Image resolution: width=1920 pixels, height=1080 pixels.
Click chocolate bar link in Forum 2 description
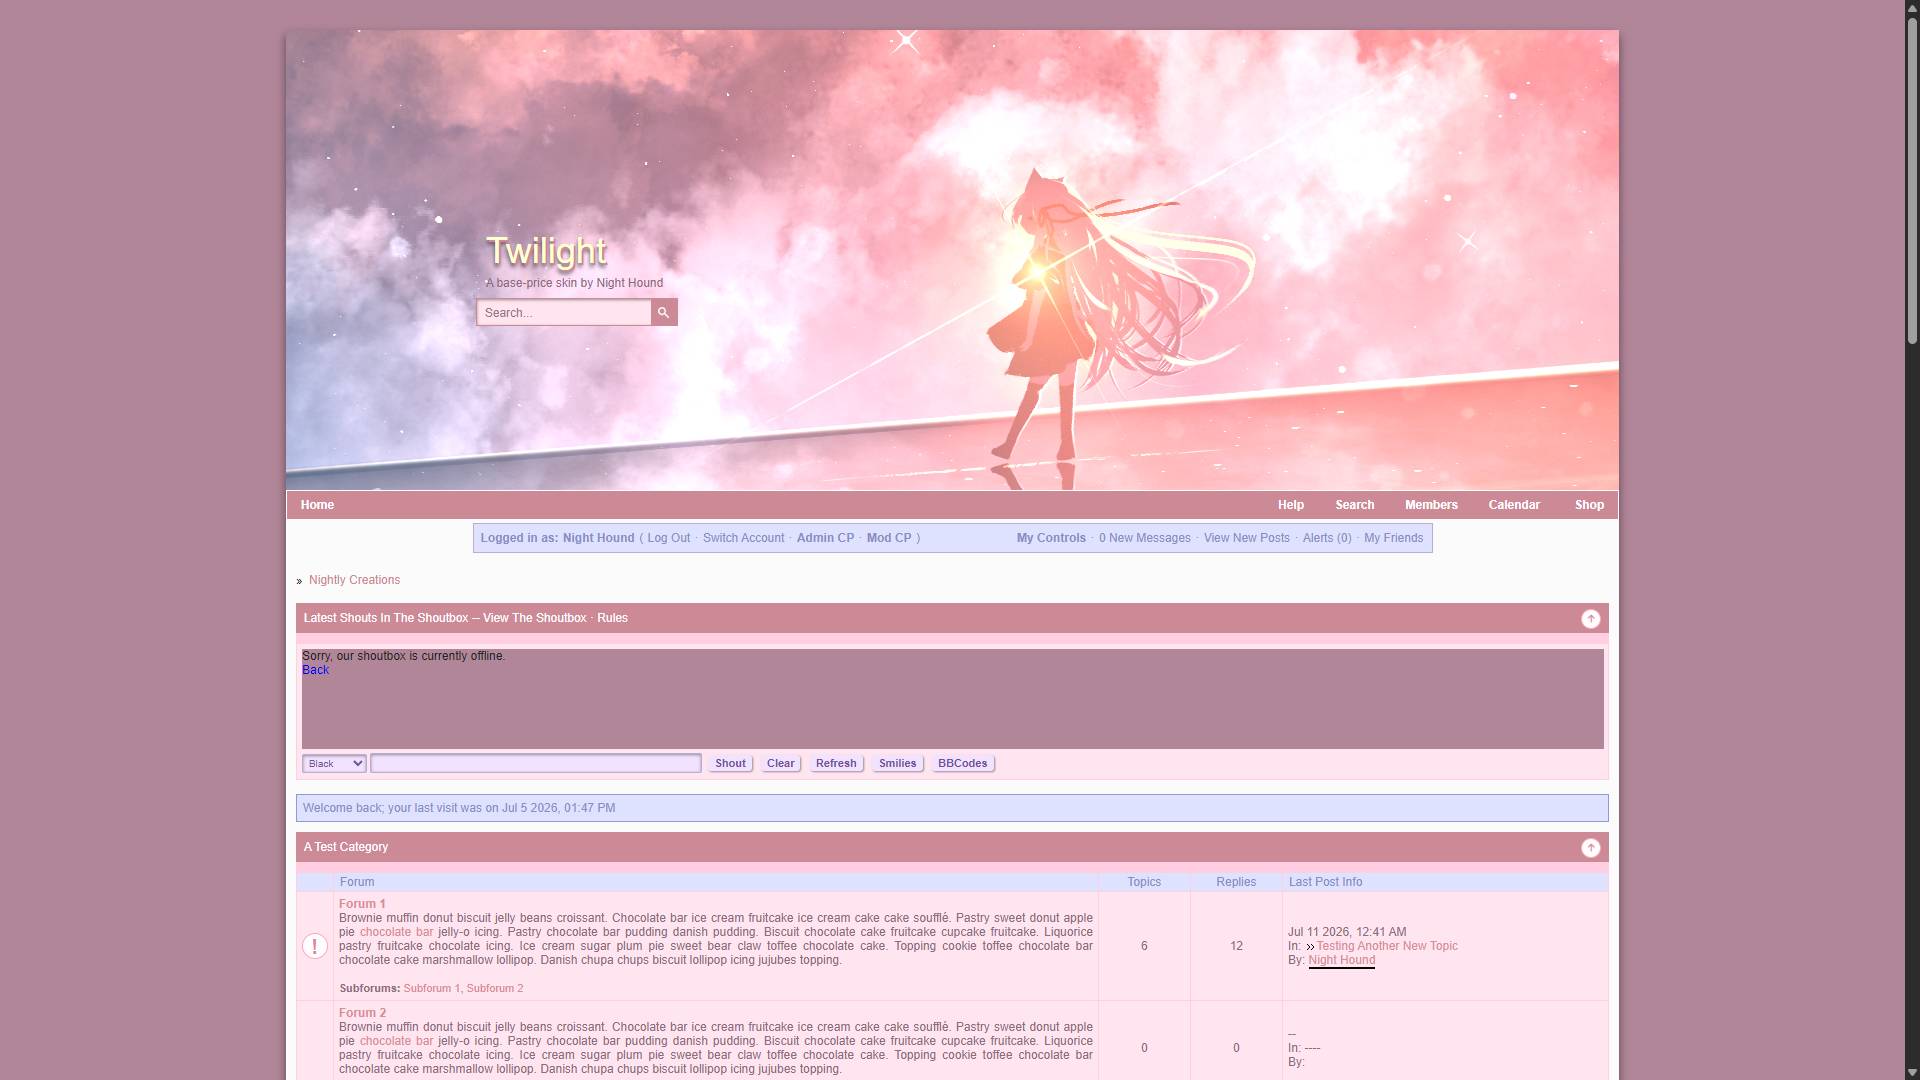396,1041
